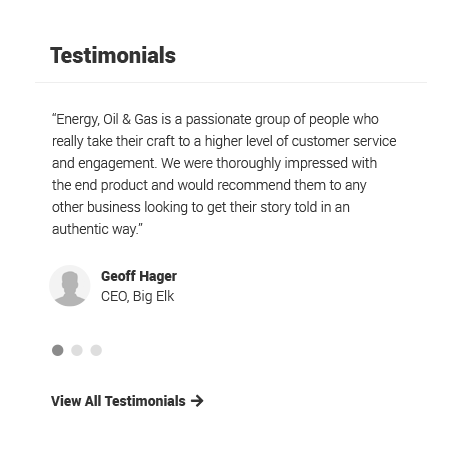Click the Geoff Hager name text
Viewport: 460px width, 460px height.
(x=139, y=276)
